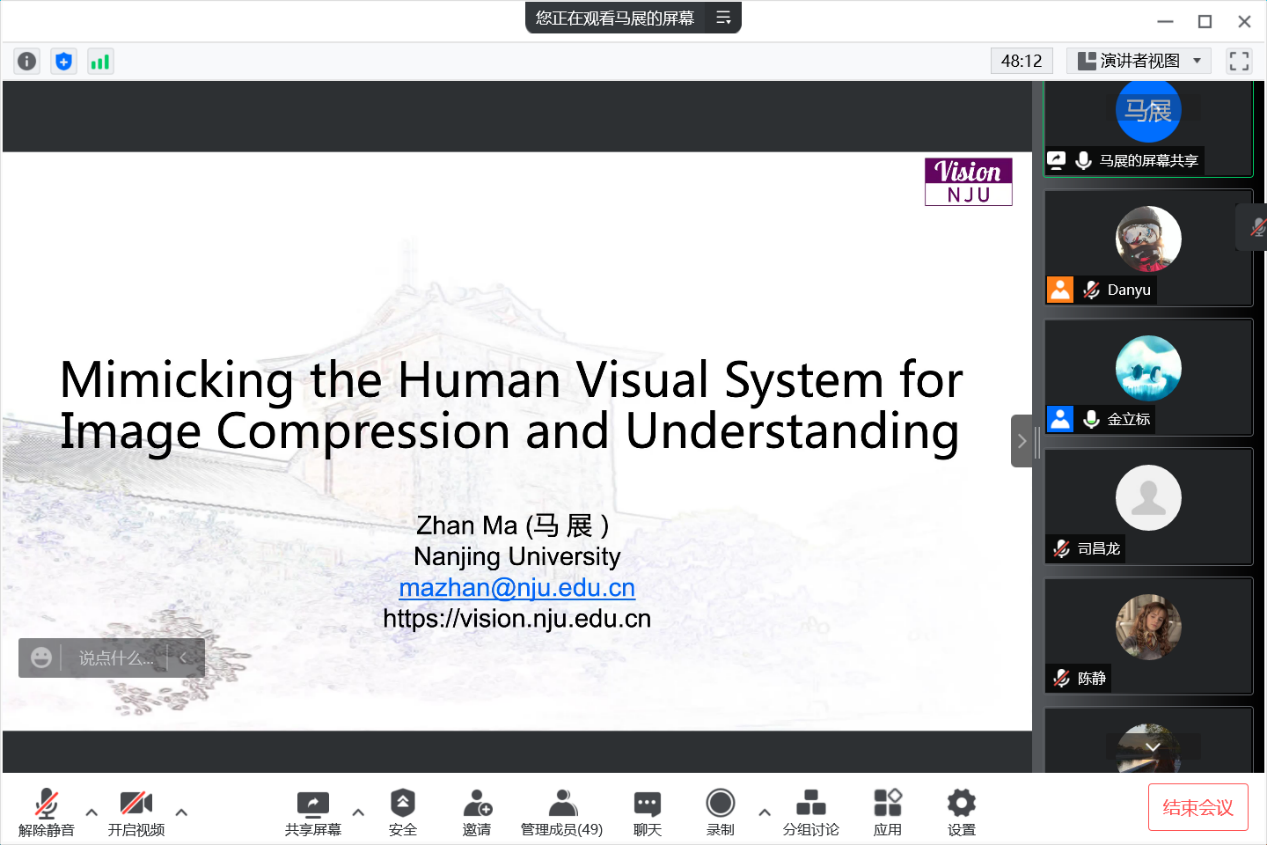Click the 说点什么 message input field
The width and height of the screenshot is (1267, 845).
coord(116,658)
